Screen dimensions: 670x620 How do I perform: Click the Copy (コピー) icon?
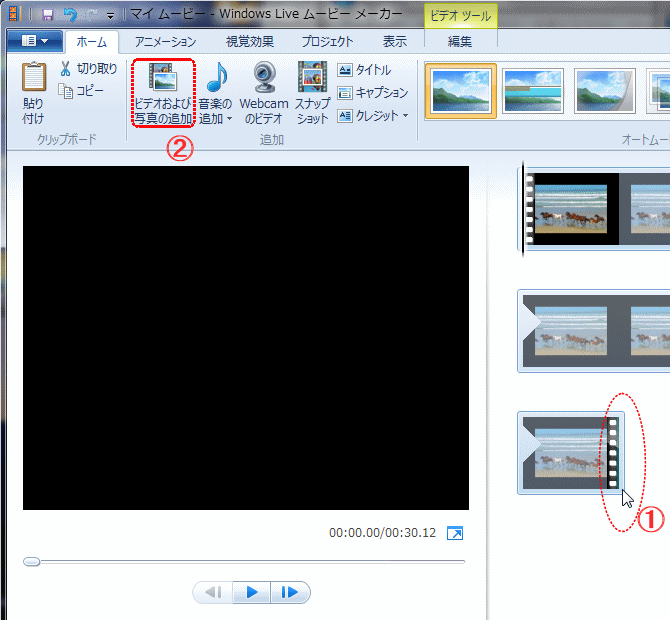tap(66, 91)
